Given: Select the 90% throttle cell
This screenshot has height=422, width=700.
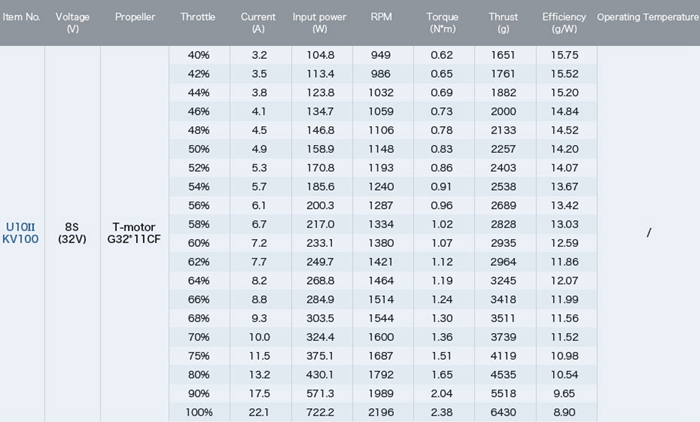Looking at the screenshot, I should click(199, 393).
